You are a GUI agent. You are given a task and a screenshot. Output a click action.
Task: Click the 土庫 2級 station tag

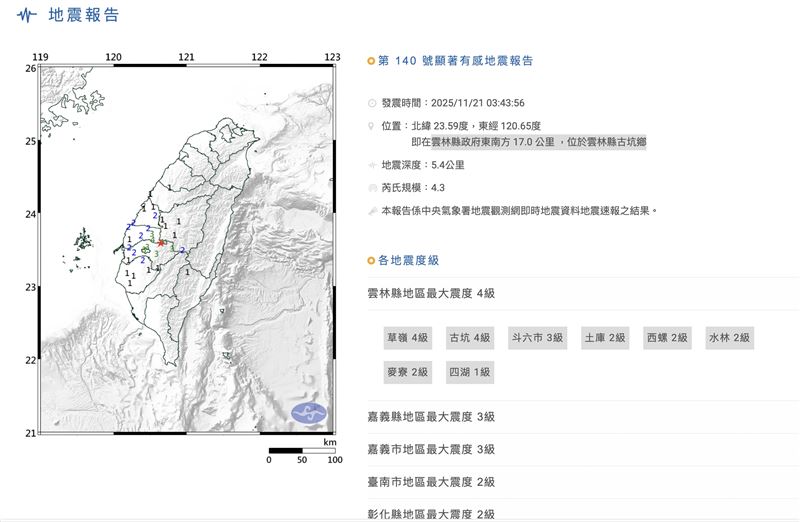[x=605, y=338]
